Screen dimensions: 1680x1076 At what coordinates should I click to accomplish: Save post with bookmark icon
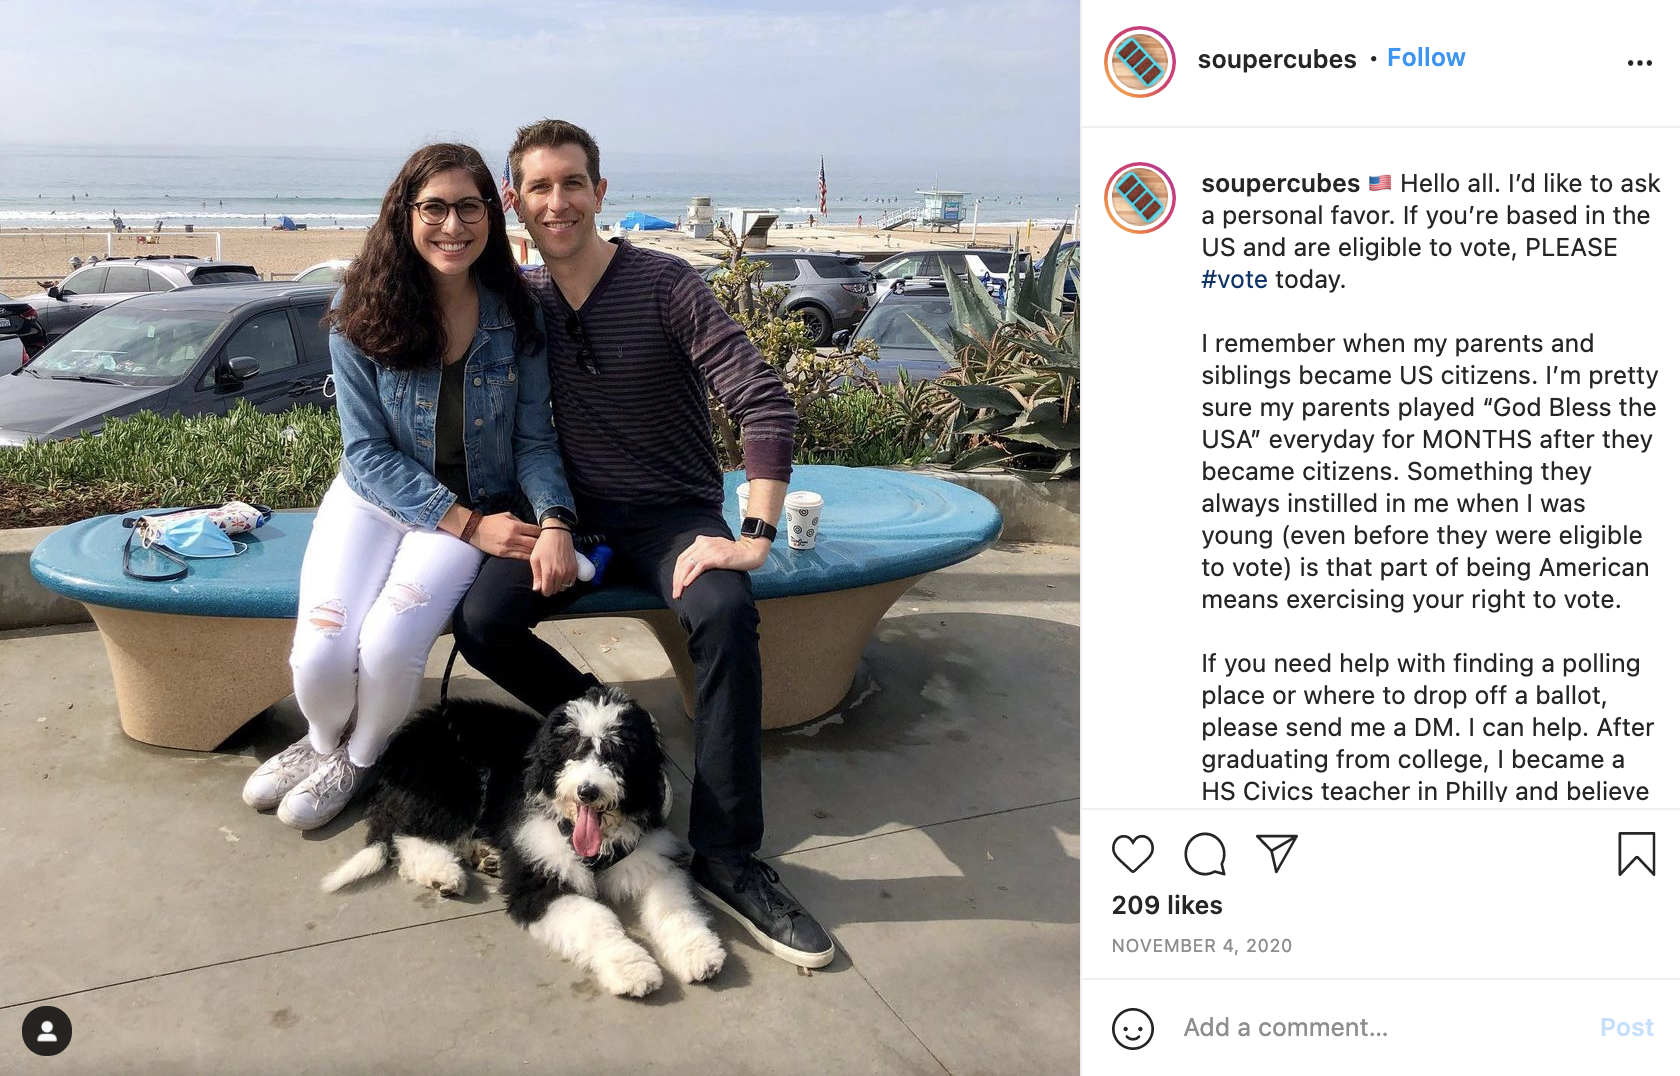tap(1636, 854)
